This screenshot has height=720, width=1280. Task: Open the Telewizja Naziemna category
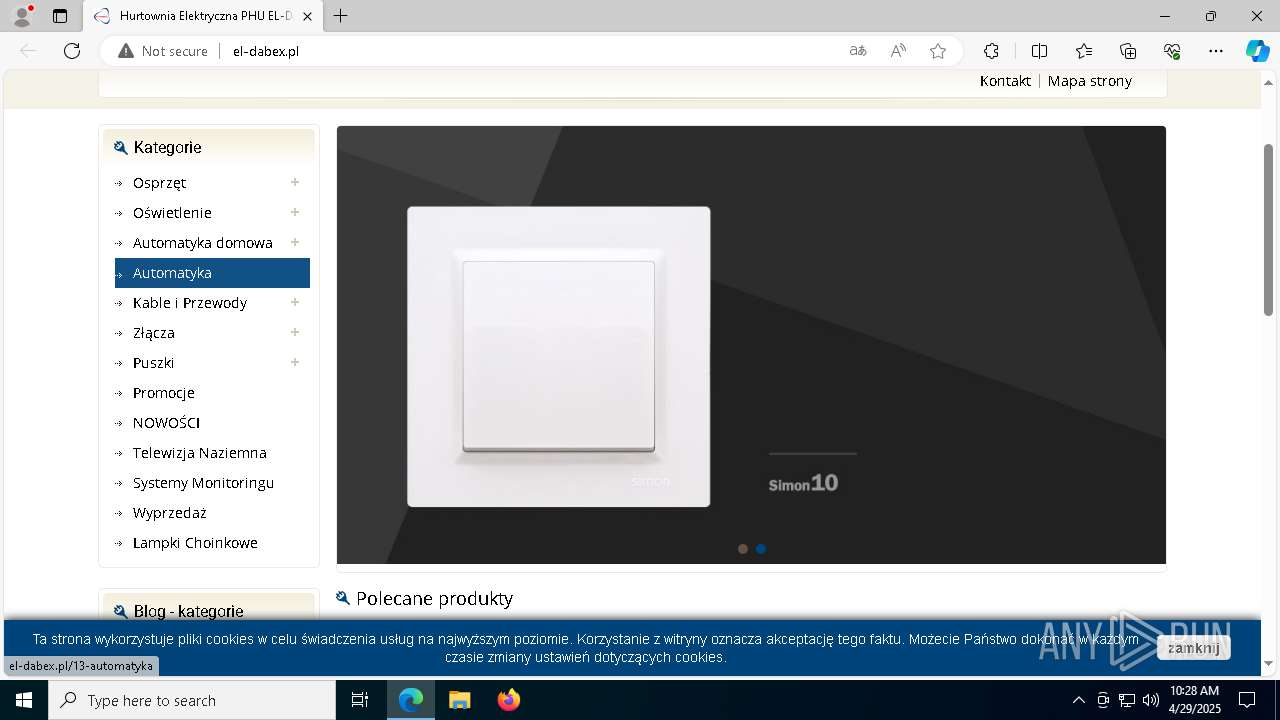(x=199, y=453)
